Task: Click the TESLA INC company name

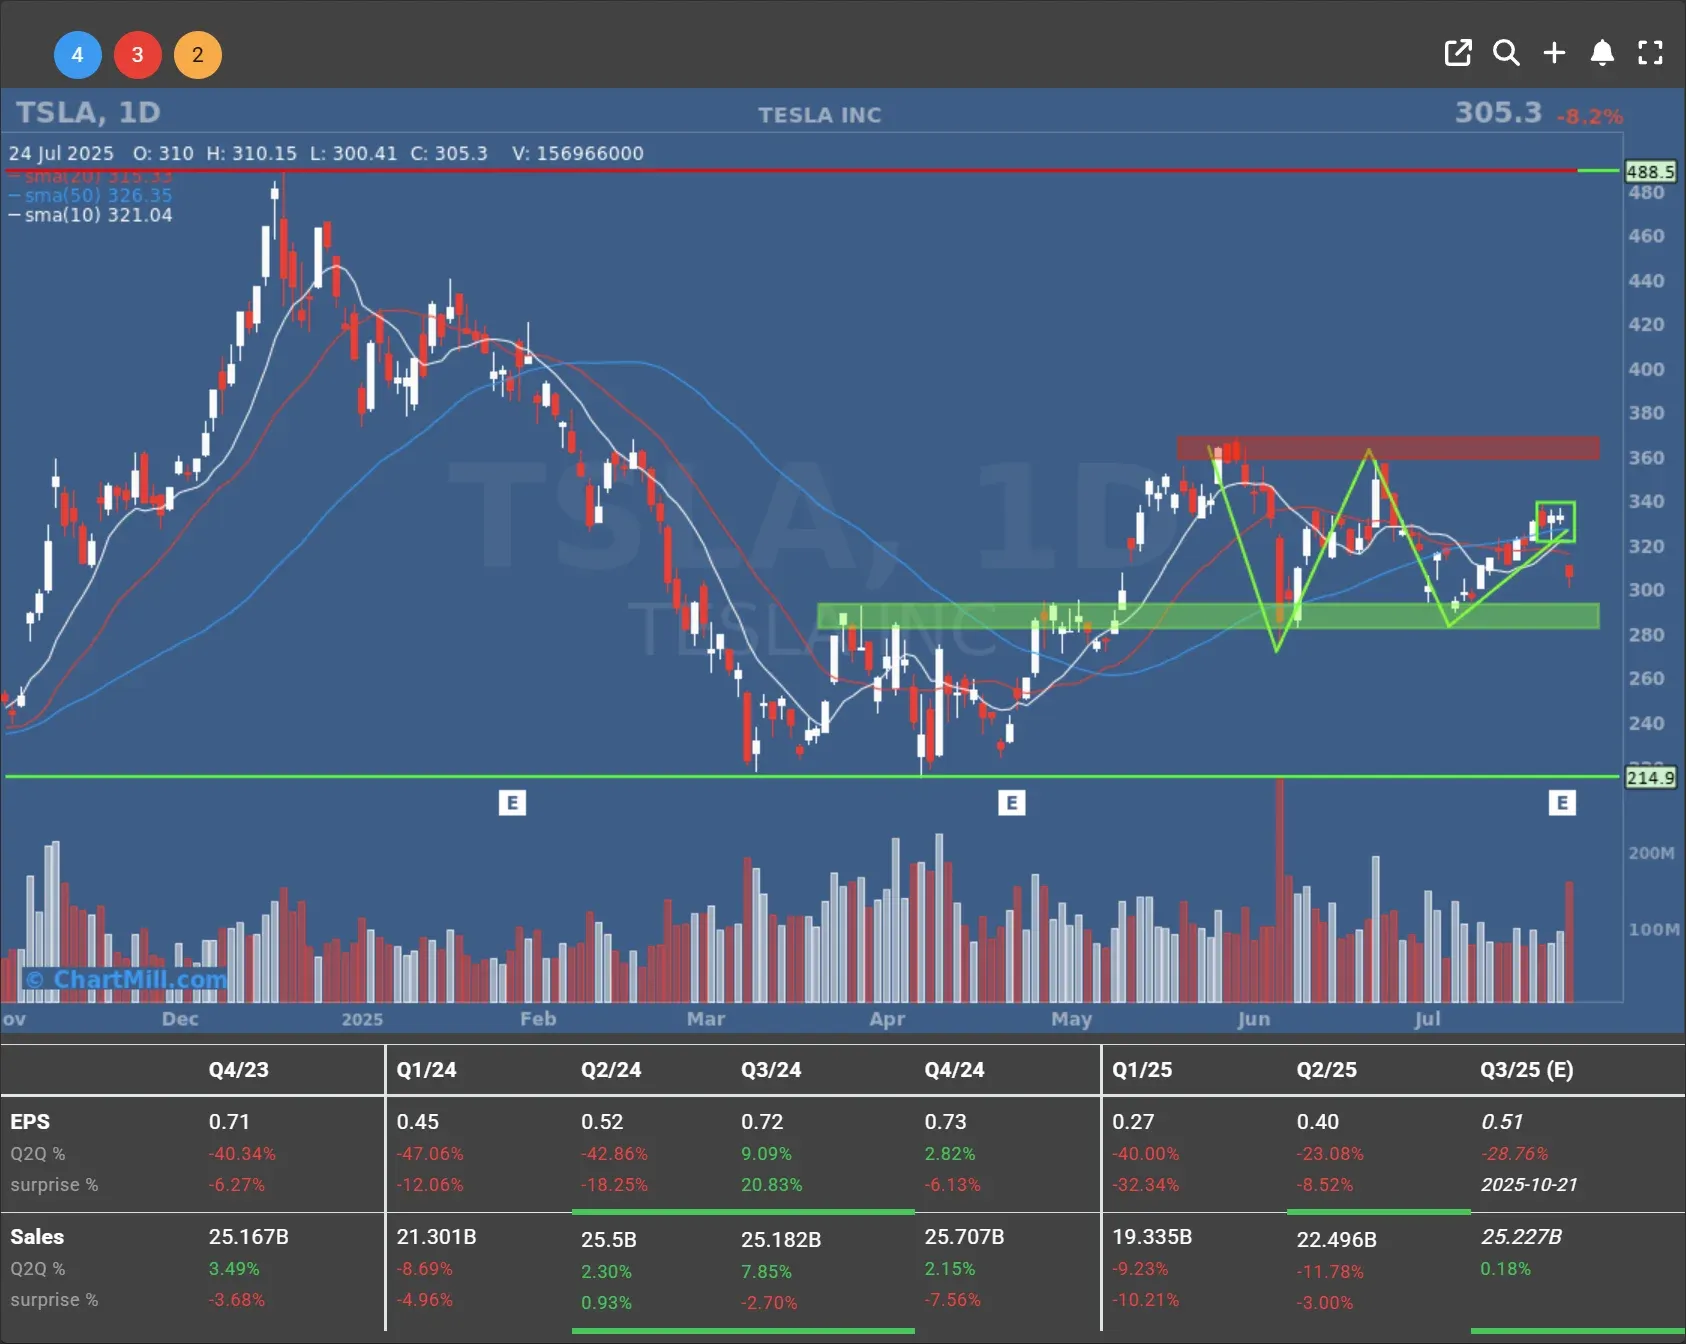Action: pos(820,115)
